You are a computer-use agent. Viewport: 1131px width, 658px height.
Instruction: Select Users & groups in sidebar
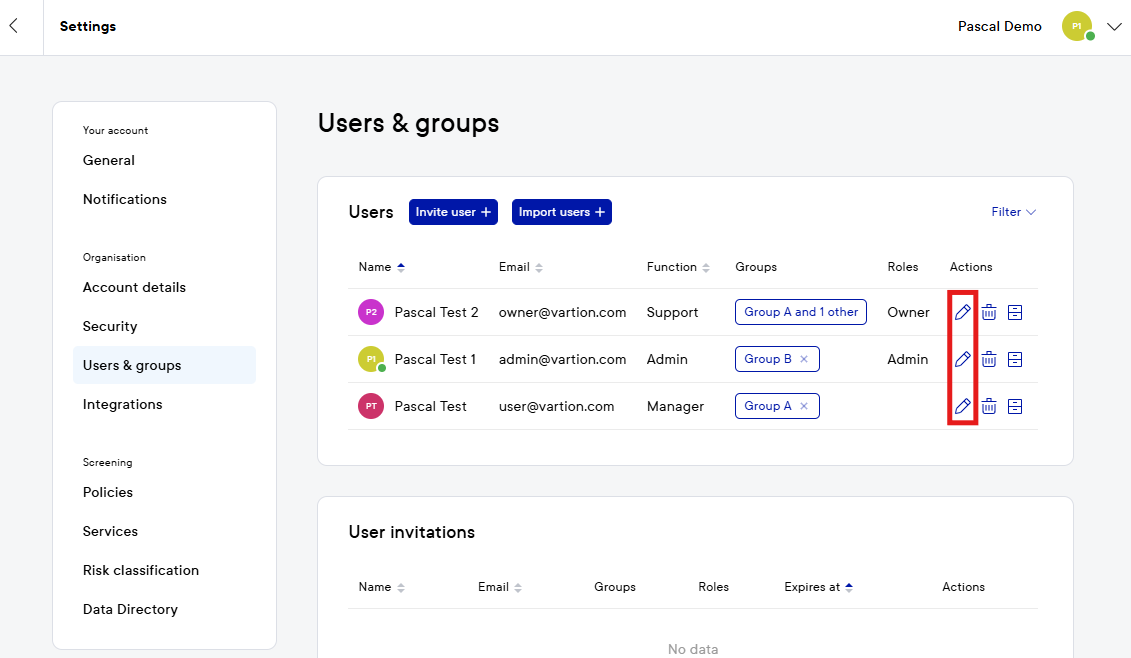[x=164, y=365]
